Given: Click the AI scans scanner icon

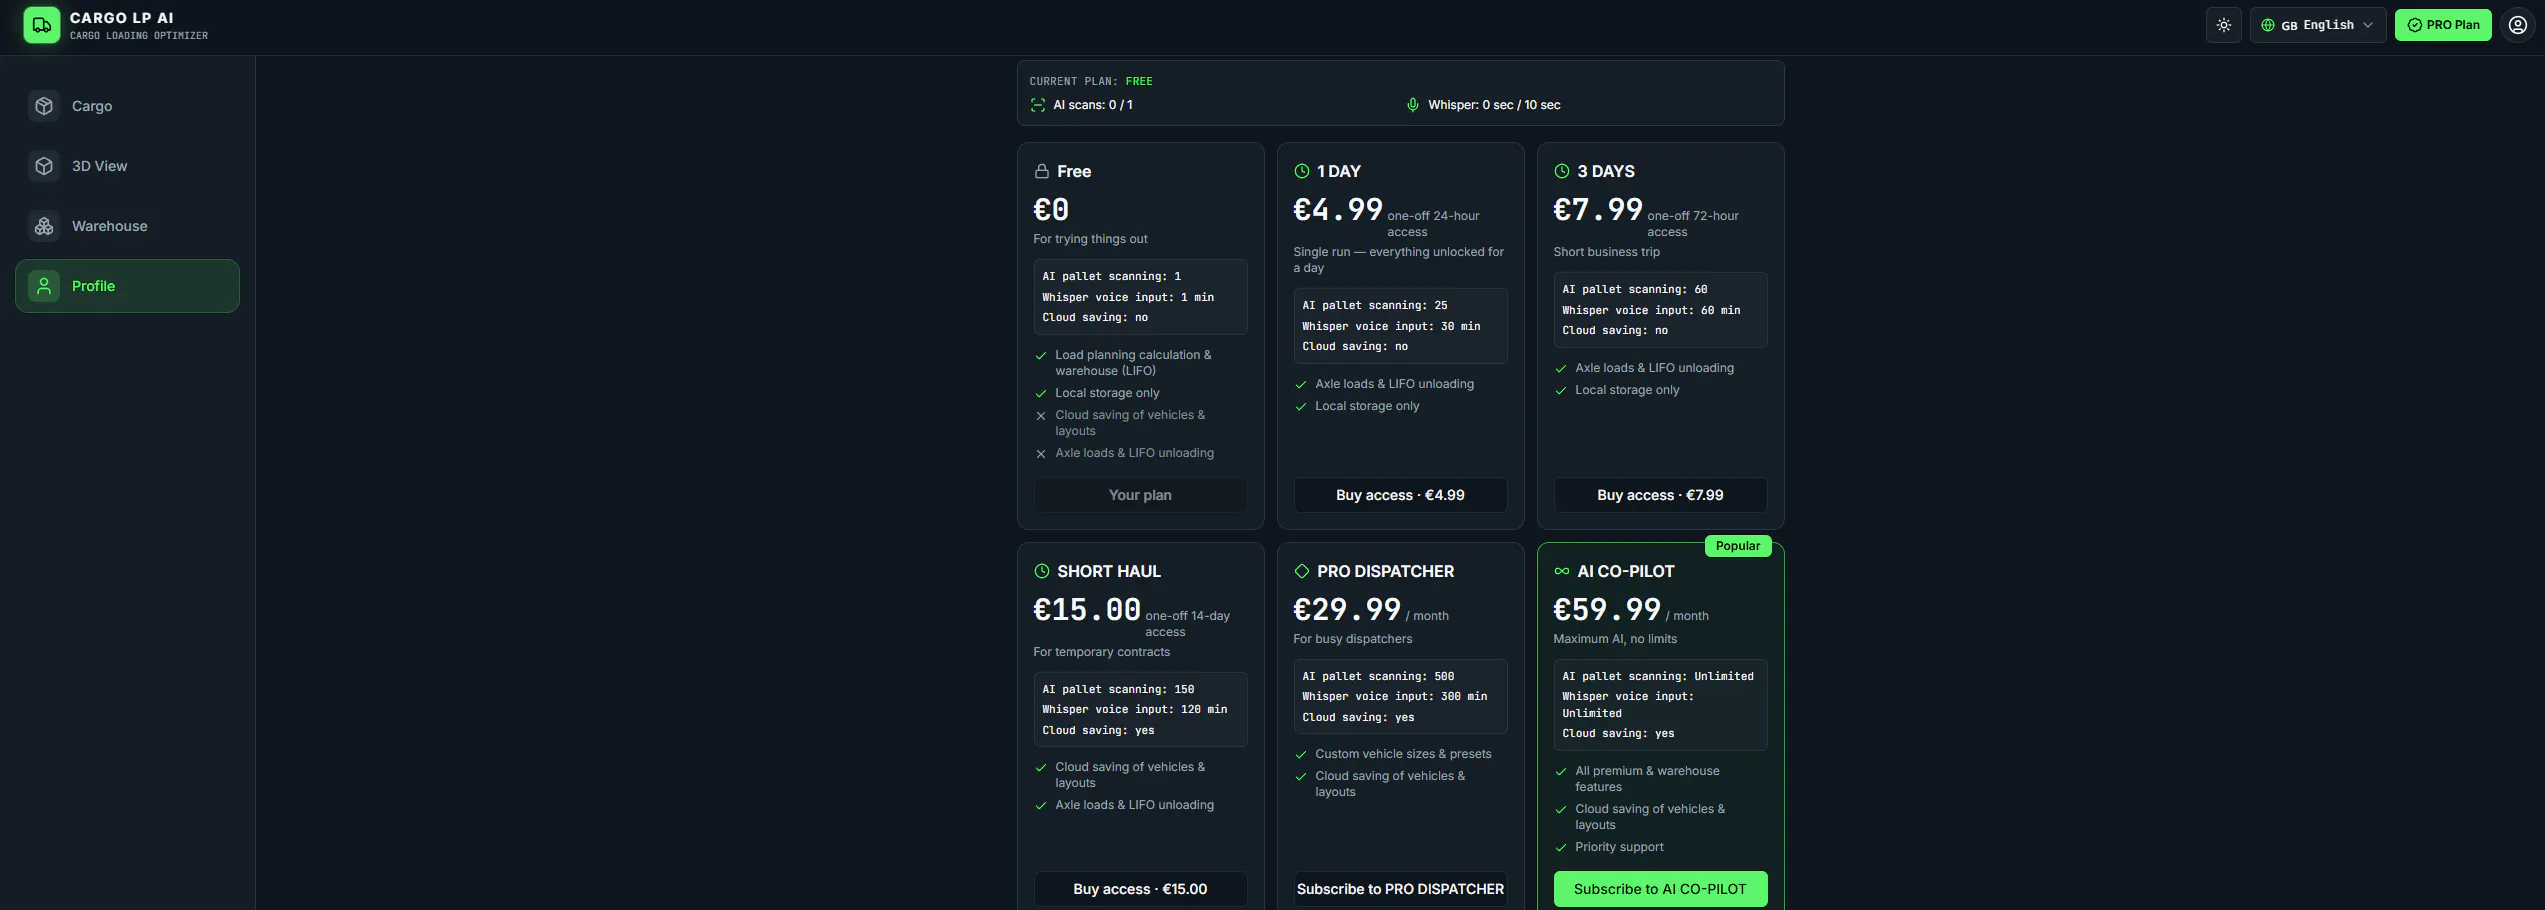Looking at the screenshot, I should tap(1038, 105).
